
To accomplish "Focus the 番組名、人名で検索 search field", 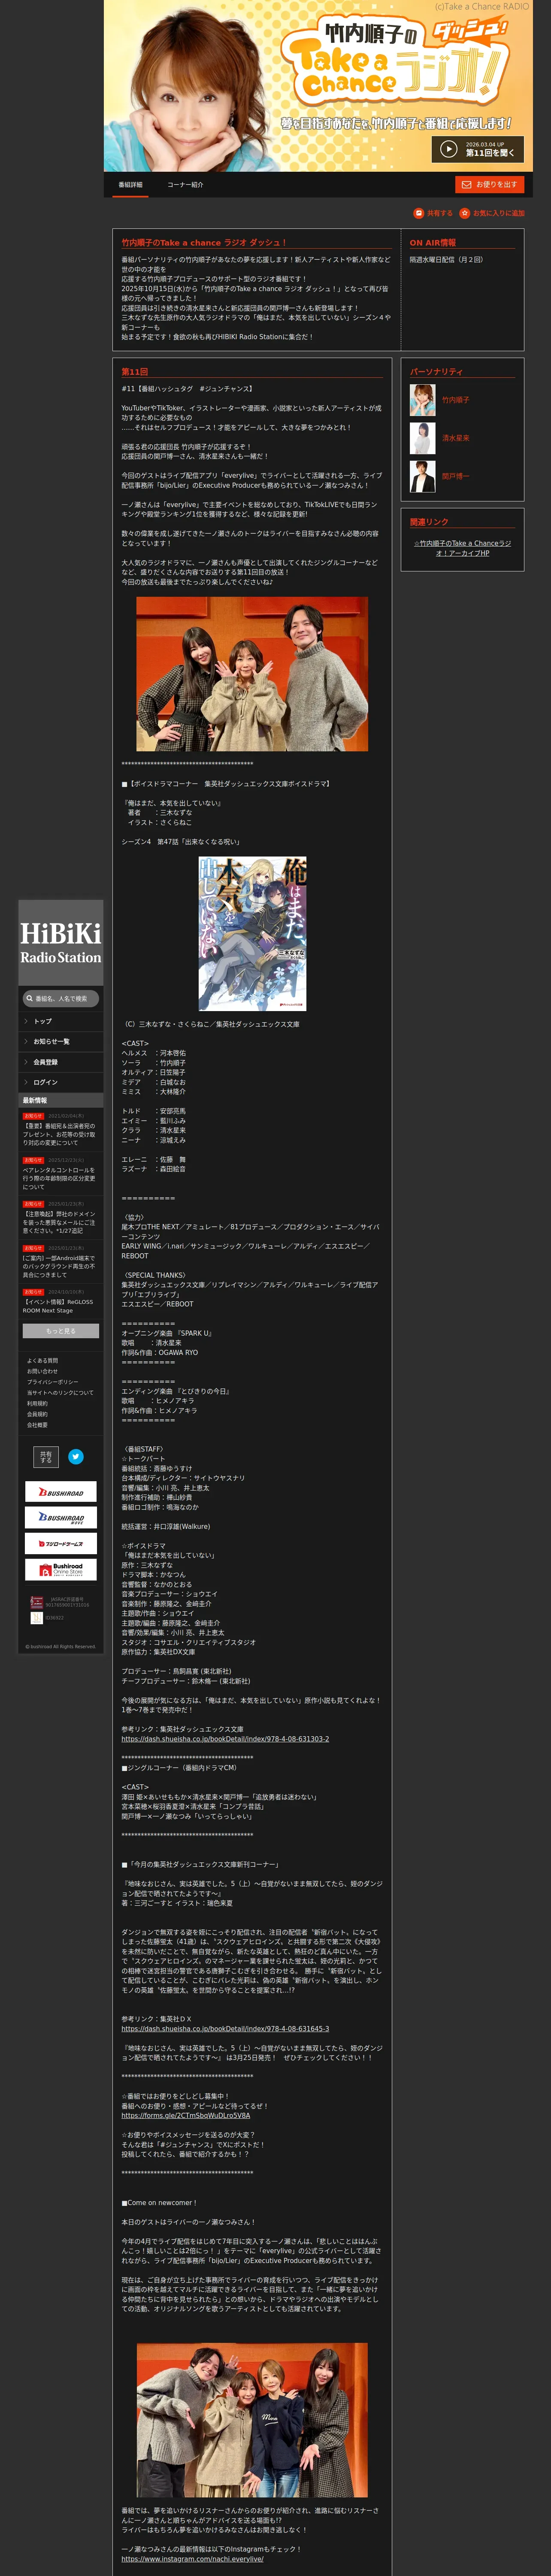I will pyautogui.click(x=61, y=998).
